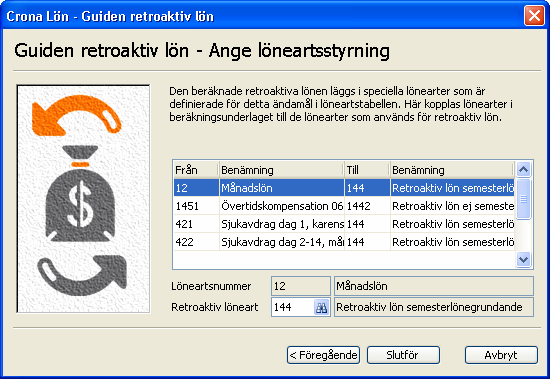Click the Till value 144 in Månadslön row
The image size is (550, 379).
[367, 188]
